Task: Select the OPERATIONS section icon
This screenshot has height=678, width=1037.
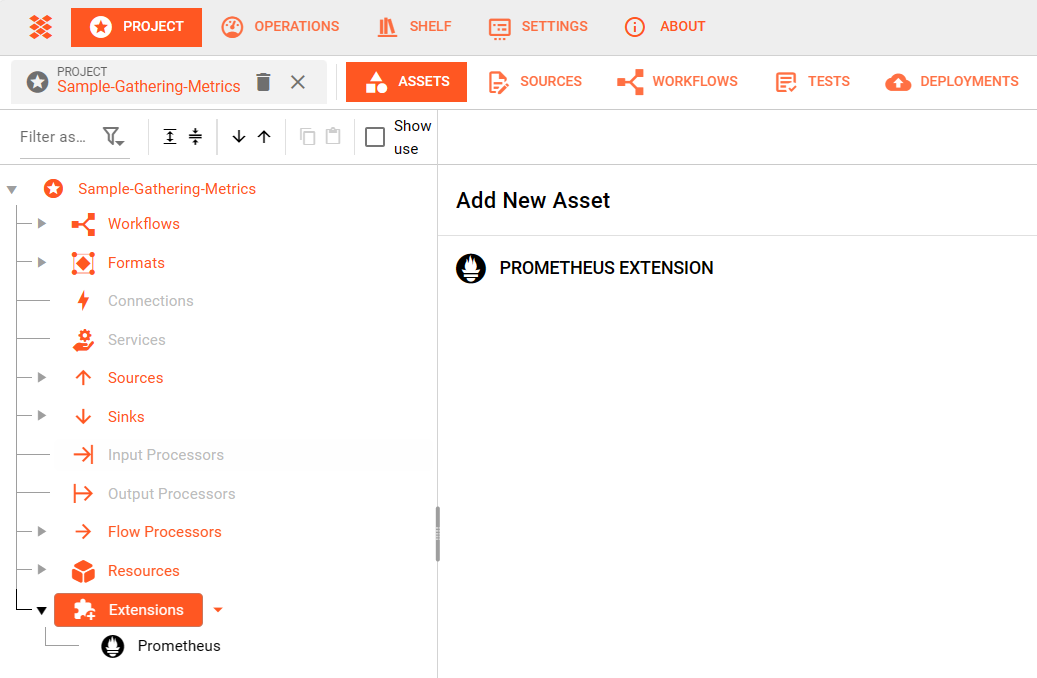Action: [232, 27]
